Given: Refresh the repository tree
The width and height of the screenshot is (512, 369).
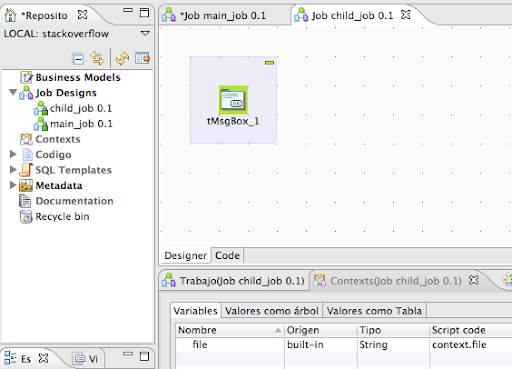Looking at the screenshot, I should (x=122, y=59).
